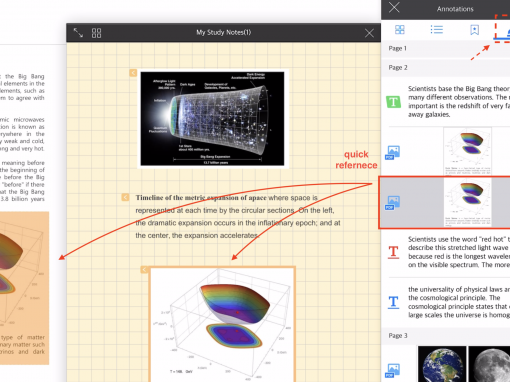Switch to outline list tab in Annotations panel

(437, 30)
